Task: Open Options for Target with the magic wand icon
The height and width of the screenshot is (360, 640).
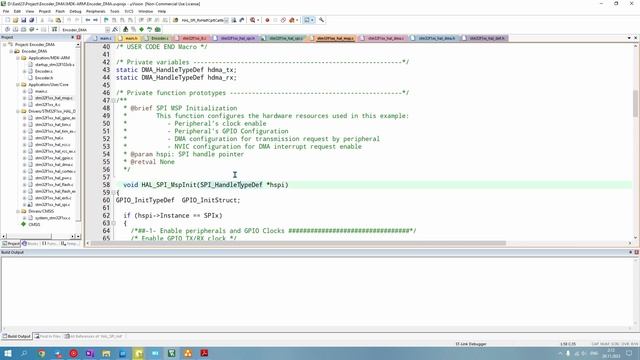Action: pyautogui.click(x=115, y=29)
